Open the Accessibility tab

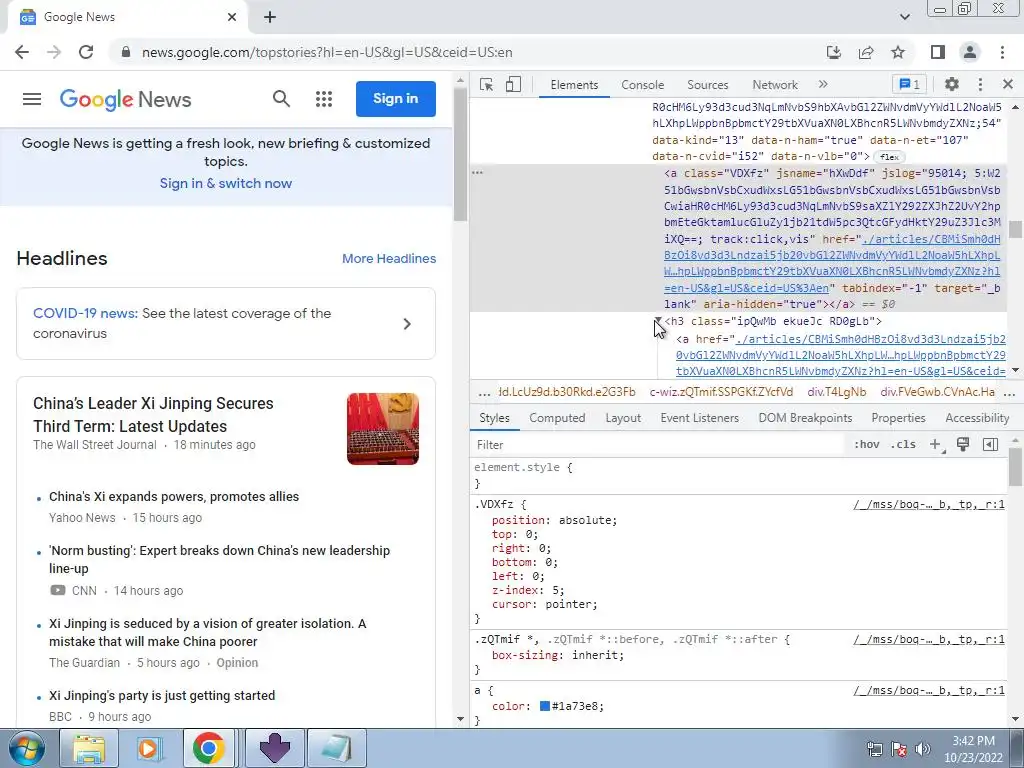point(977,418)
